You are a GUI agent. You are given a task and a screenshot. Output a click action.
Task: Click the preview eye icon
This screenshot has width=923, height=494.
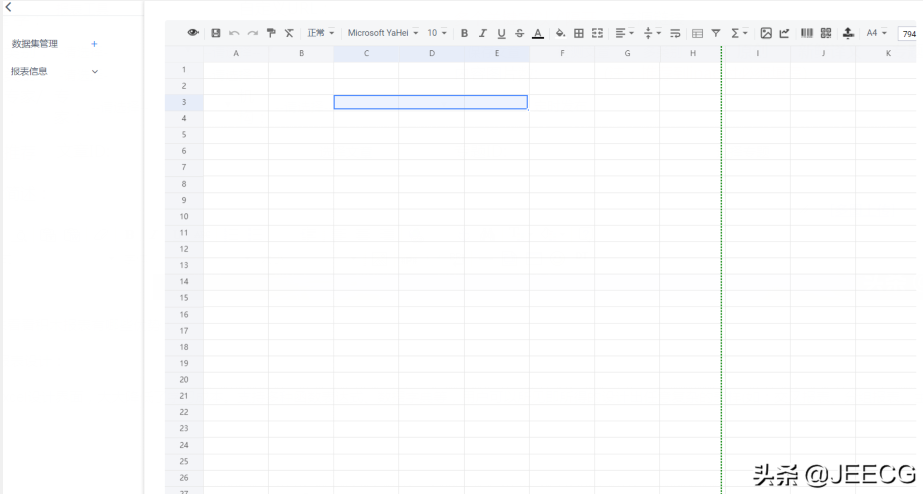(193, 33)
